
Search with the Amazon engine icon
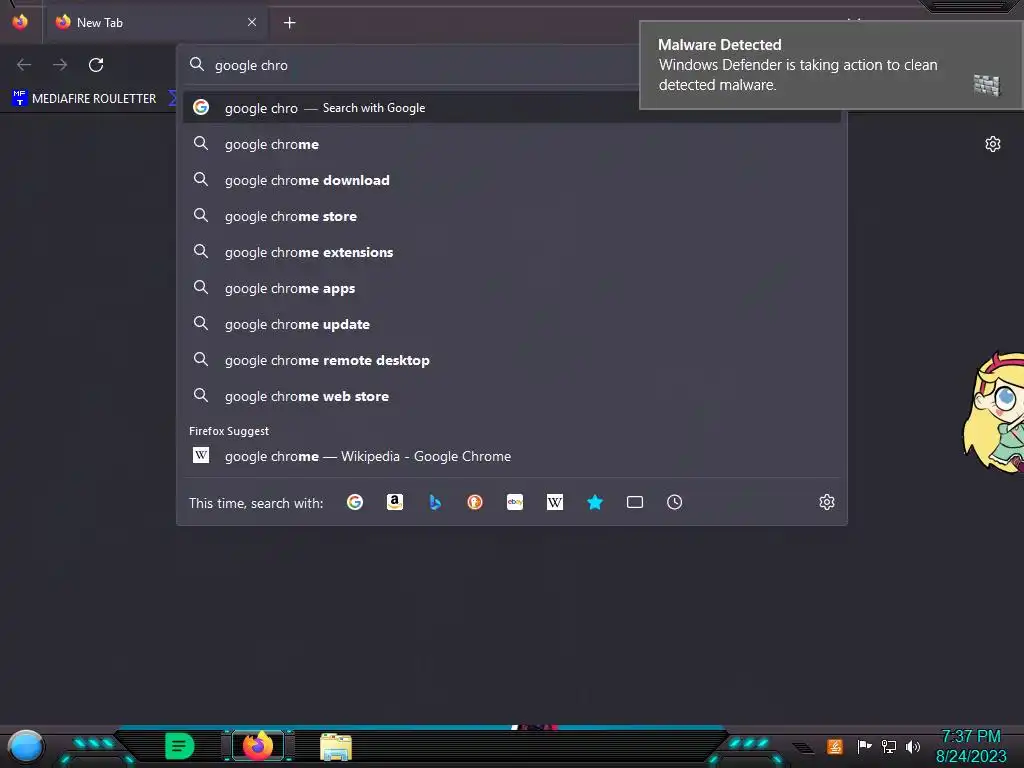pos(394,502)
